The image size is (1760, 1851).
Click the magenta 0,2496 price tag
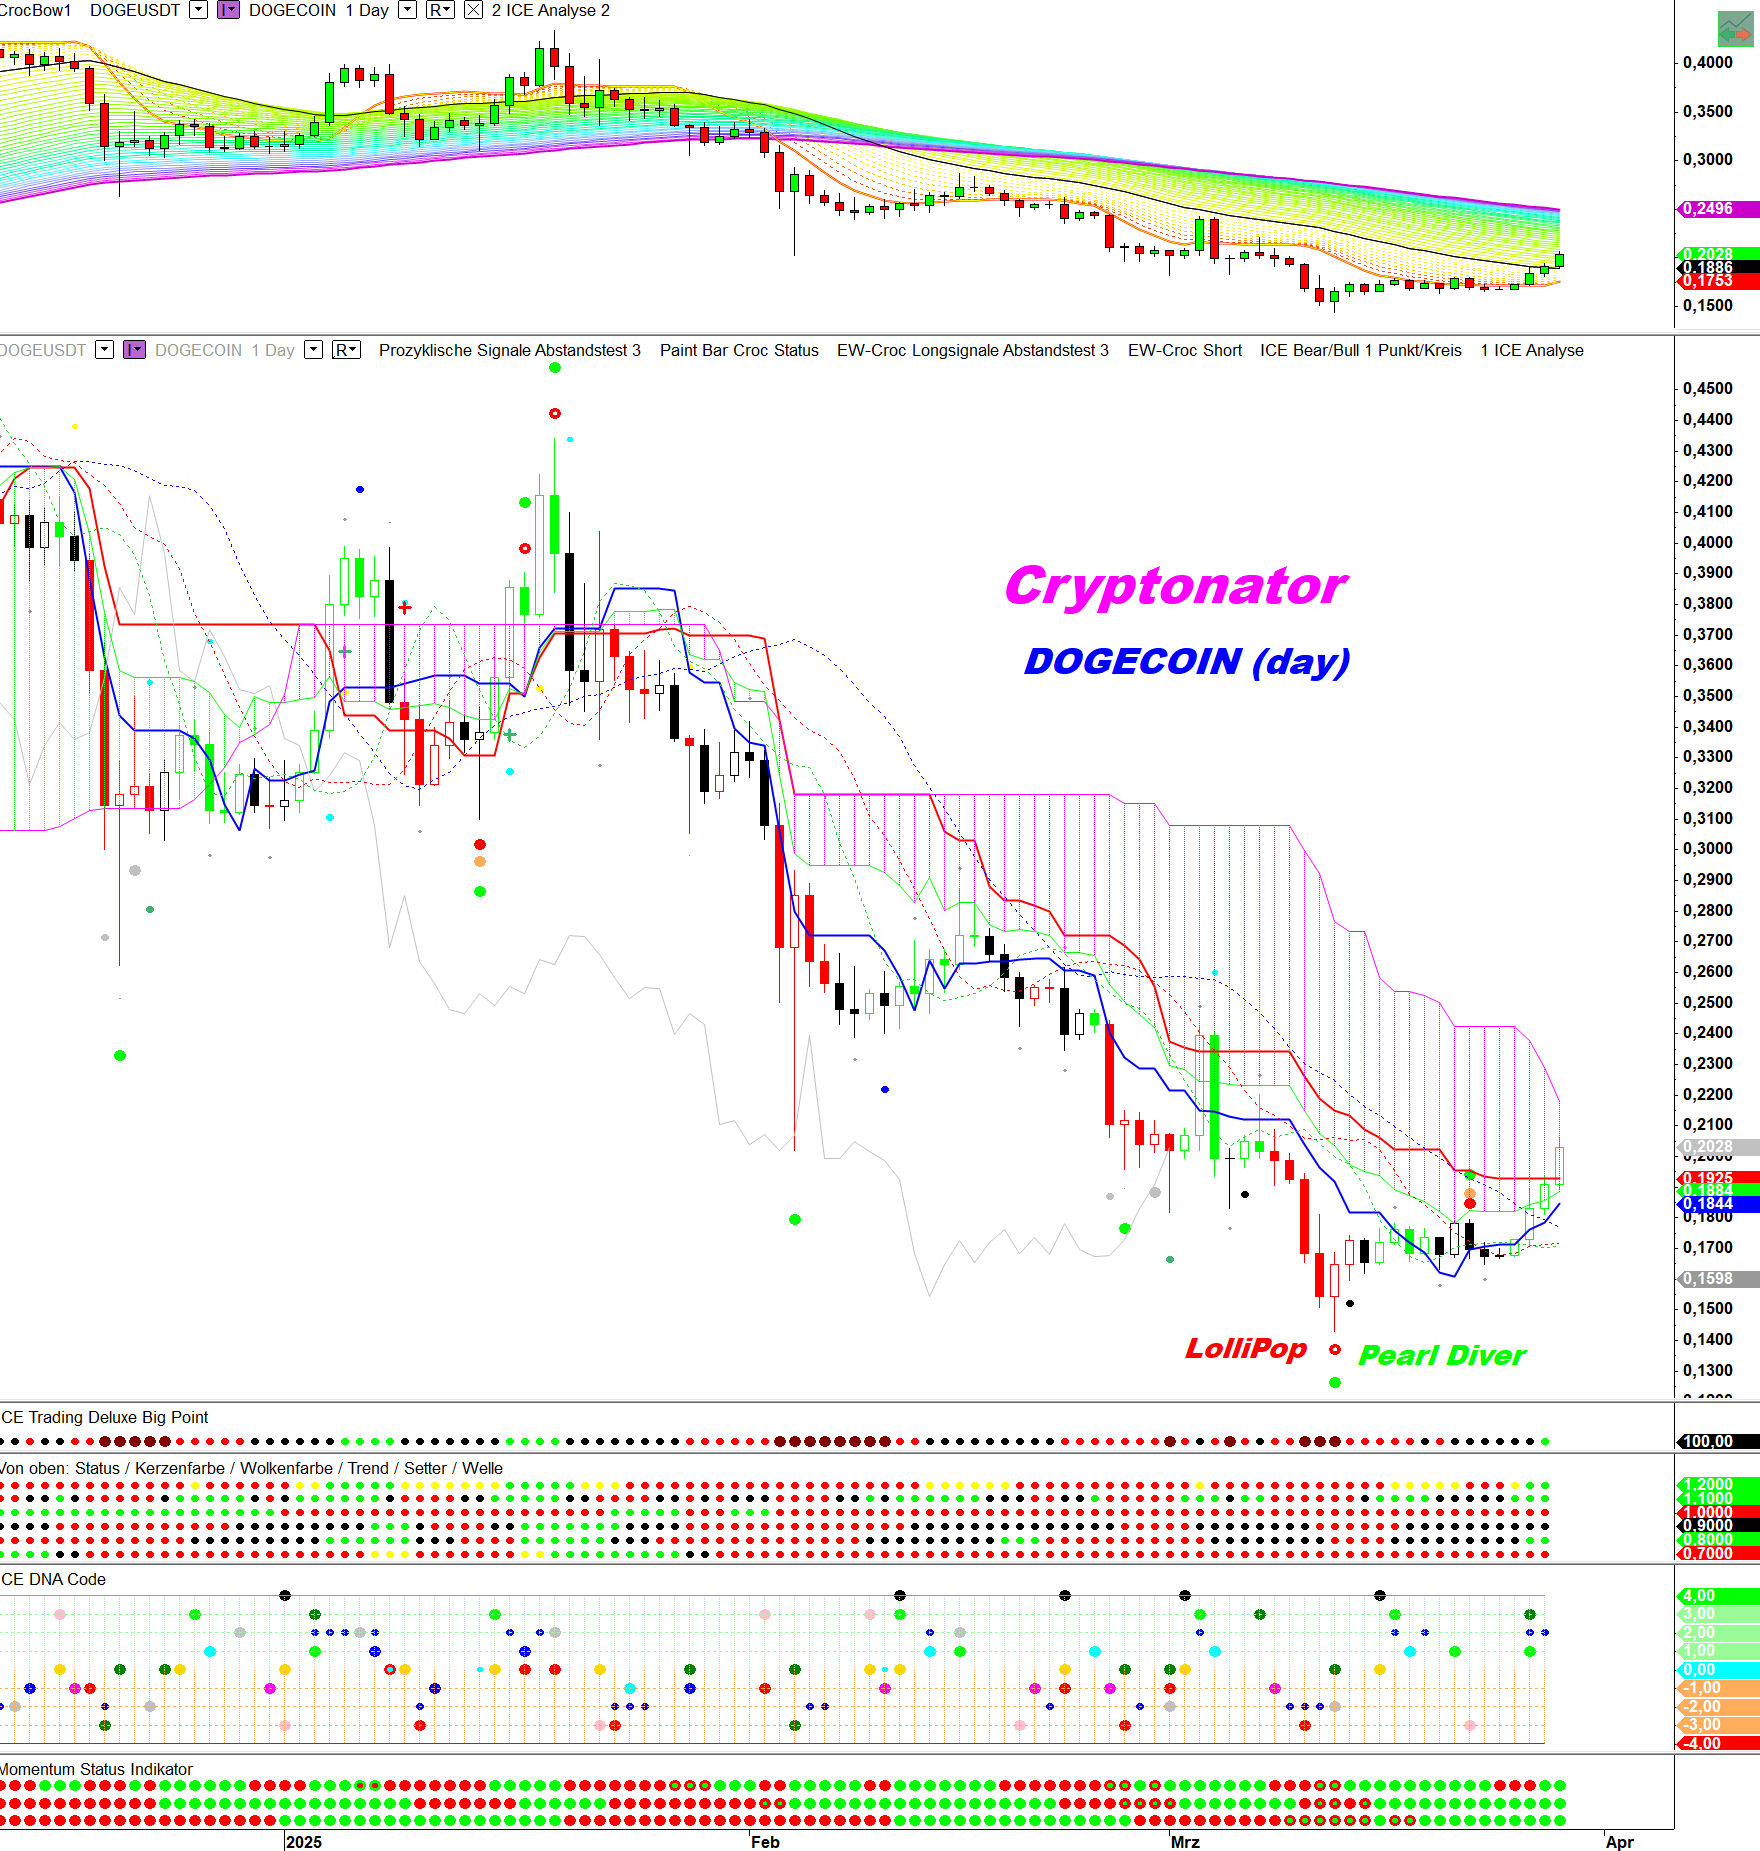(x=1716, y=209)
